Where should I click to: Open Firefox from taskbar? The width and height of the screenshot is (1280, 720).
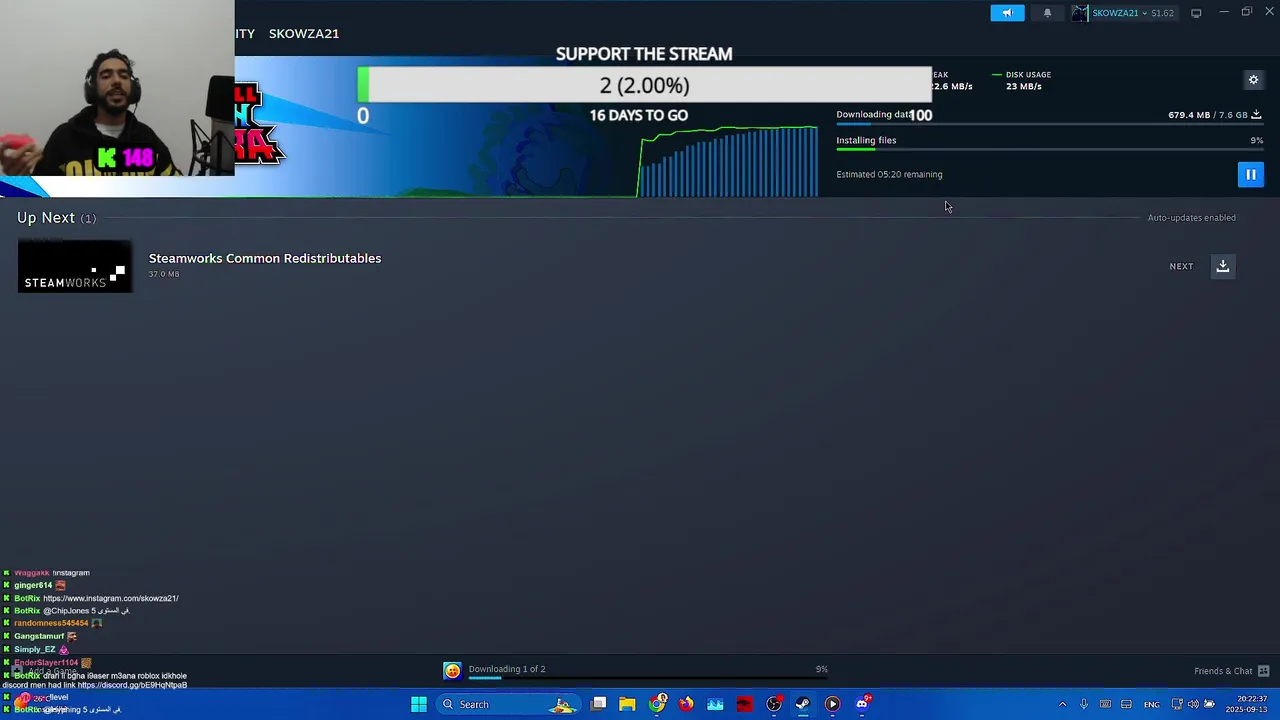(686, 704)
